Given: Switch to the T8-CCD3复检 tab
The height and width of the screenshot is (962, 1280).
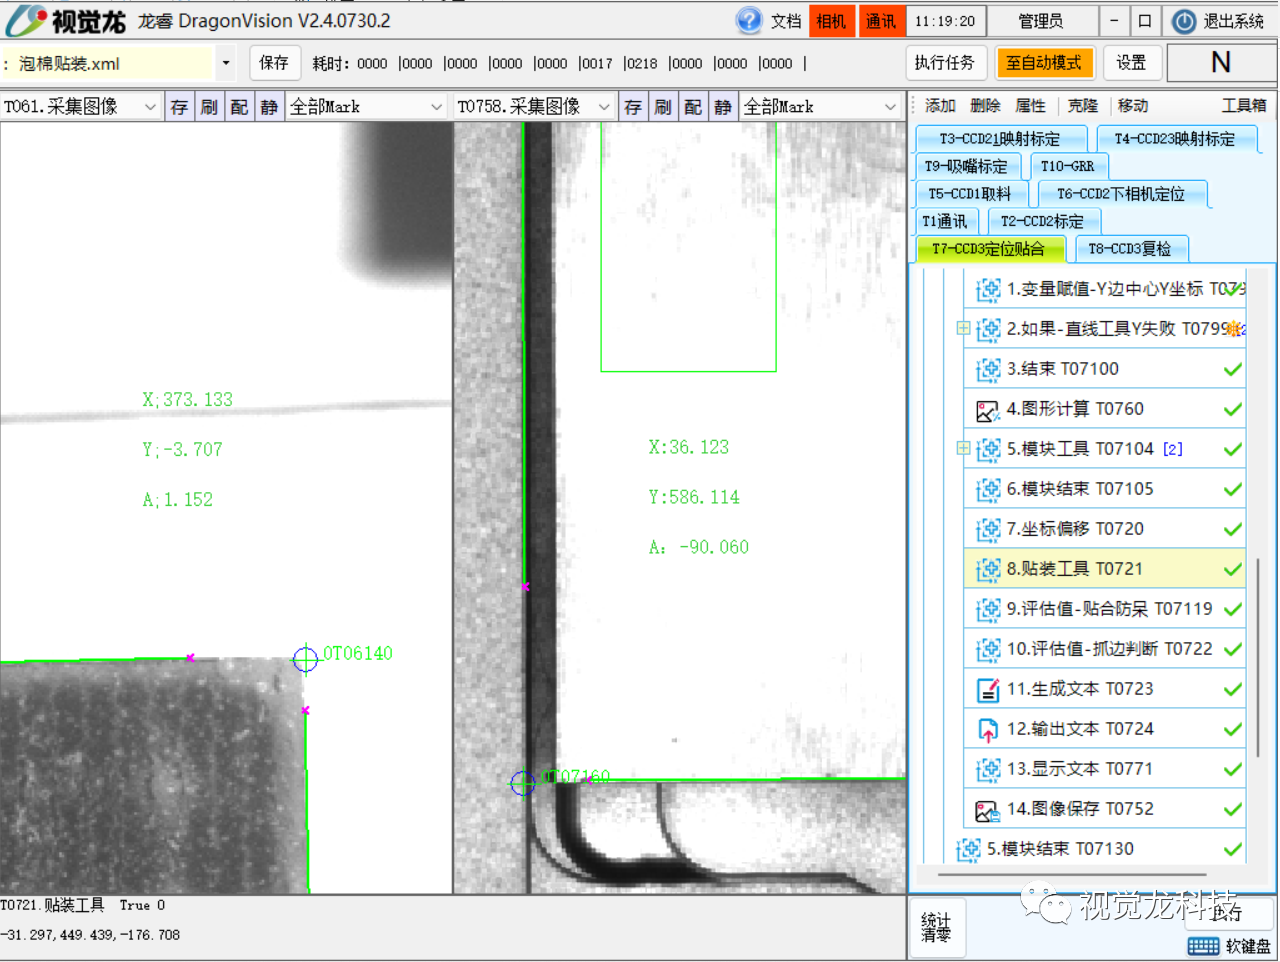Looking at the screenshot, I should pos(1129,249).
